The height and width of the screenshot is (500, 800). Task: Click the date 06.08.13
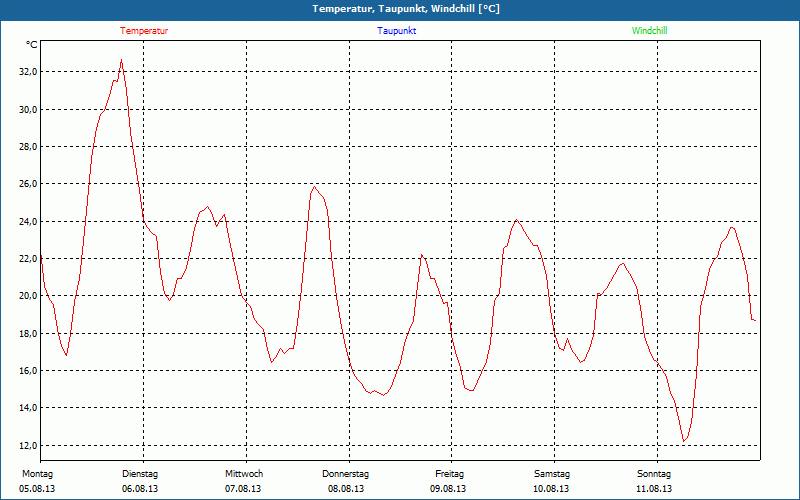140,489
